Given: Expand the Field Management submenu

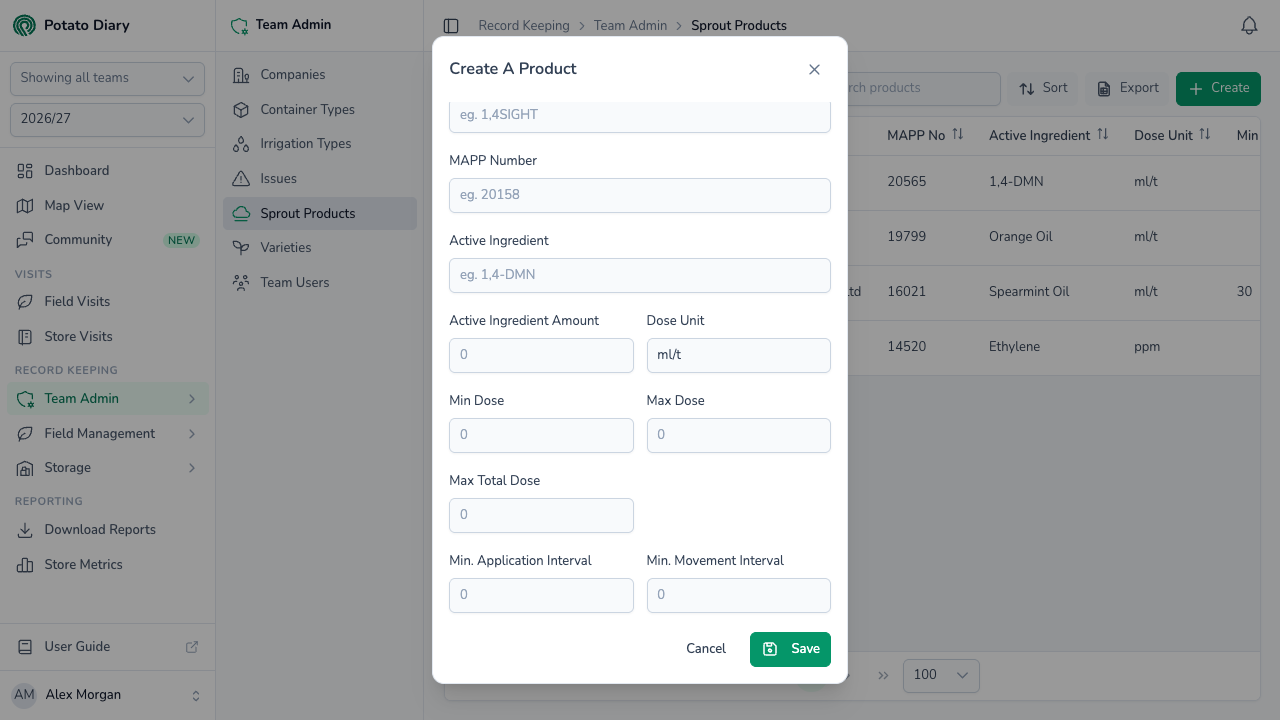Looking at the screenshot, I should [x=192, y=434].
